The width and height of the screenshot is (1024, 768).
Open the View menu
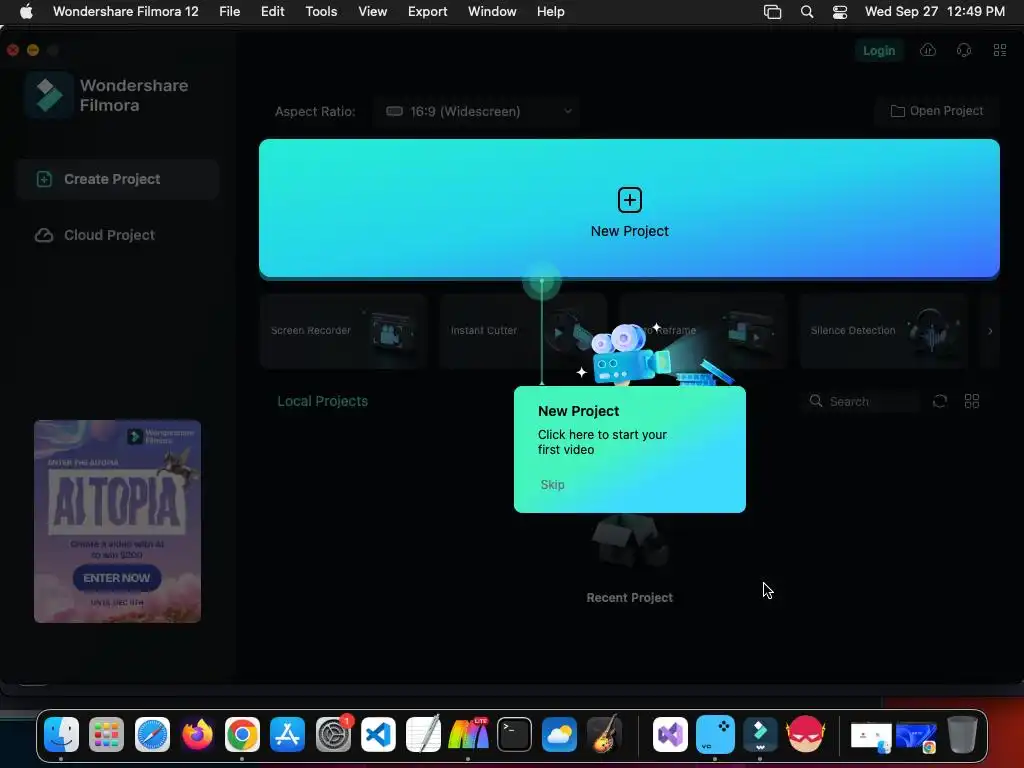372,12
